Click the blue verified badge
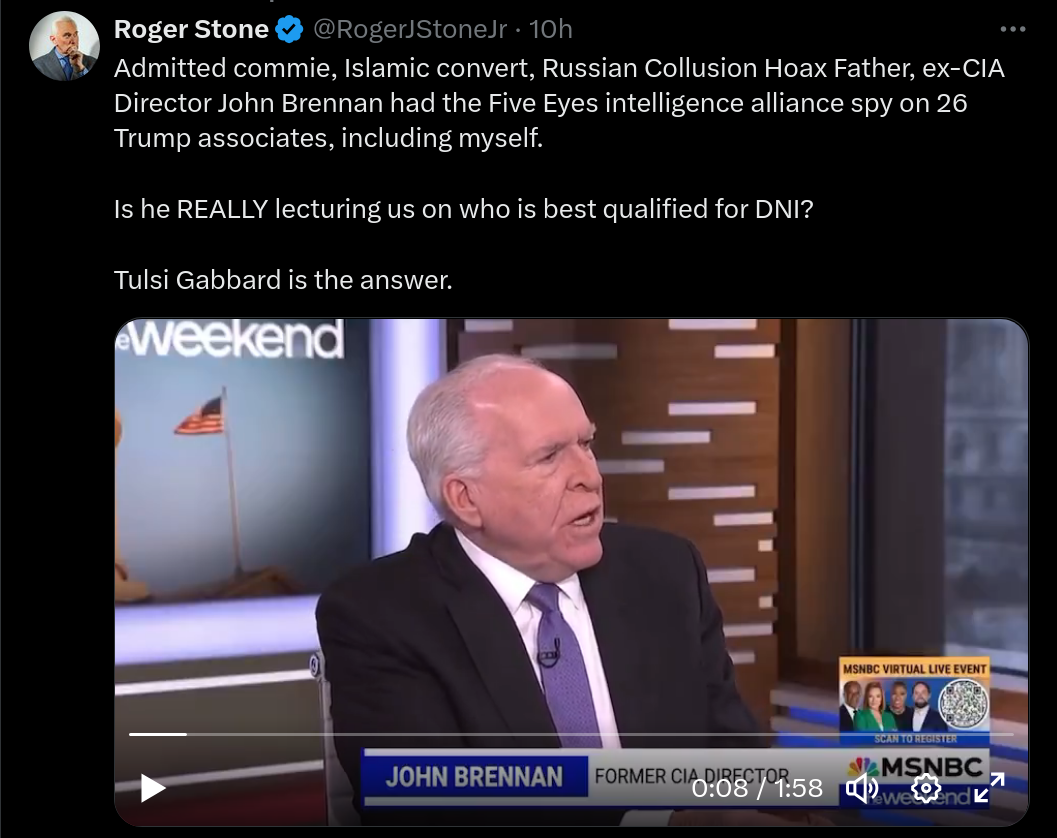The height and width of the screenshot is (838, 1057). [x=290, y=30]
